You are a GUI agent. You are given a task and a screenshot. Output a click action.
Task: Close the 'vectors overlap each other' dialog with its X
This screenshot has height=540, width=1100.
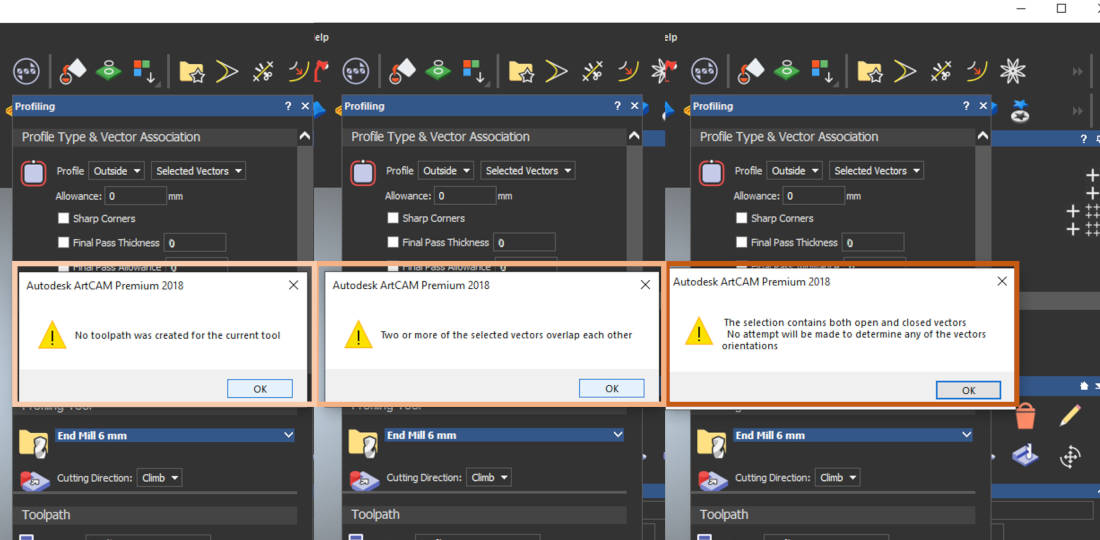[645, 285]
